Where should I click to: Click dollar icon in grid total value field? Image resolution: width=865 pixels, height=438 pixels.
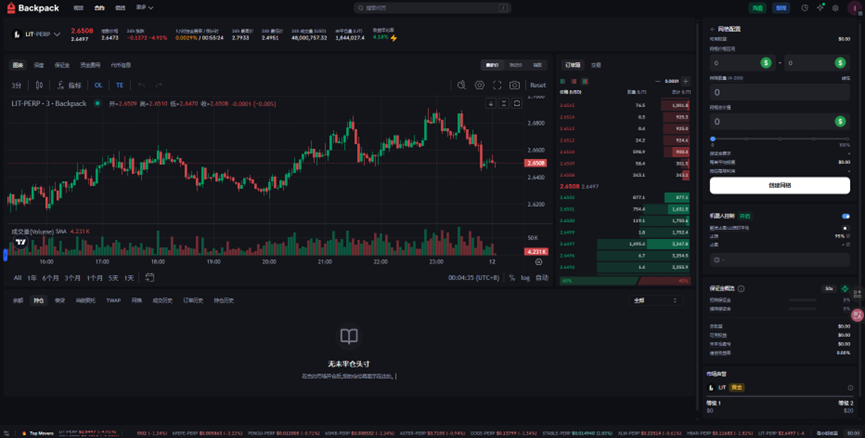840,121
